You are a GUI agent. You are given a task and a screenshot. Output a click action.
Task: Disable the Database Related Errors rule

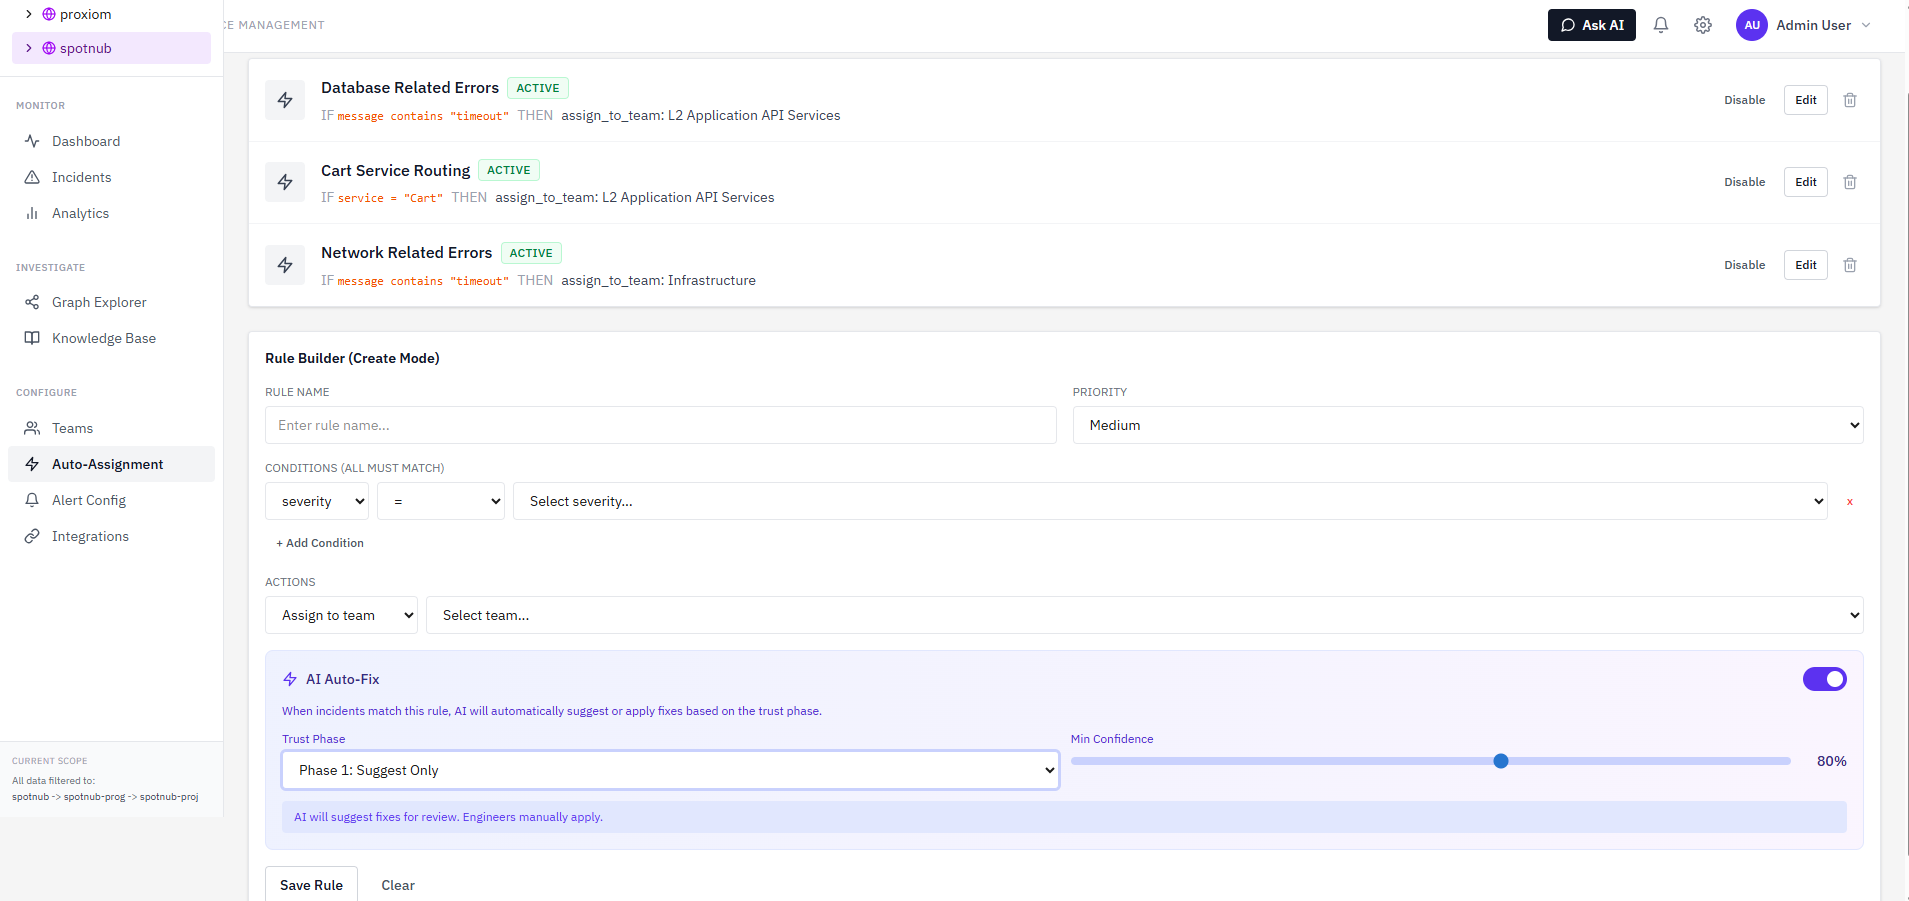tap(1744, 100)
